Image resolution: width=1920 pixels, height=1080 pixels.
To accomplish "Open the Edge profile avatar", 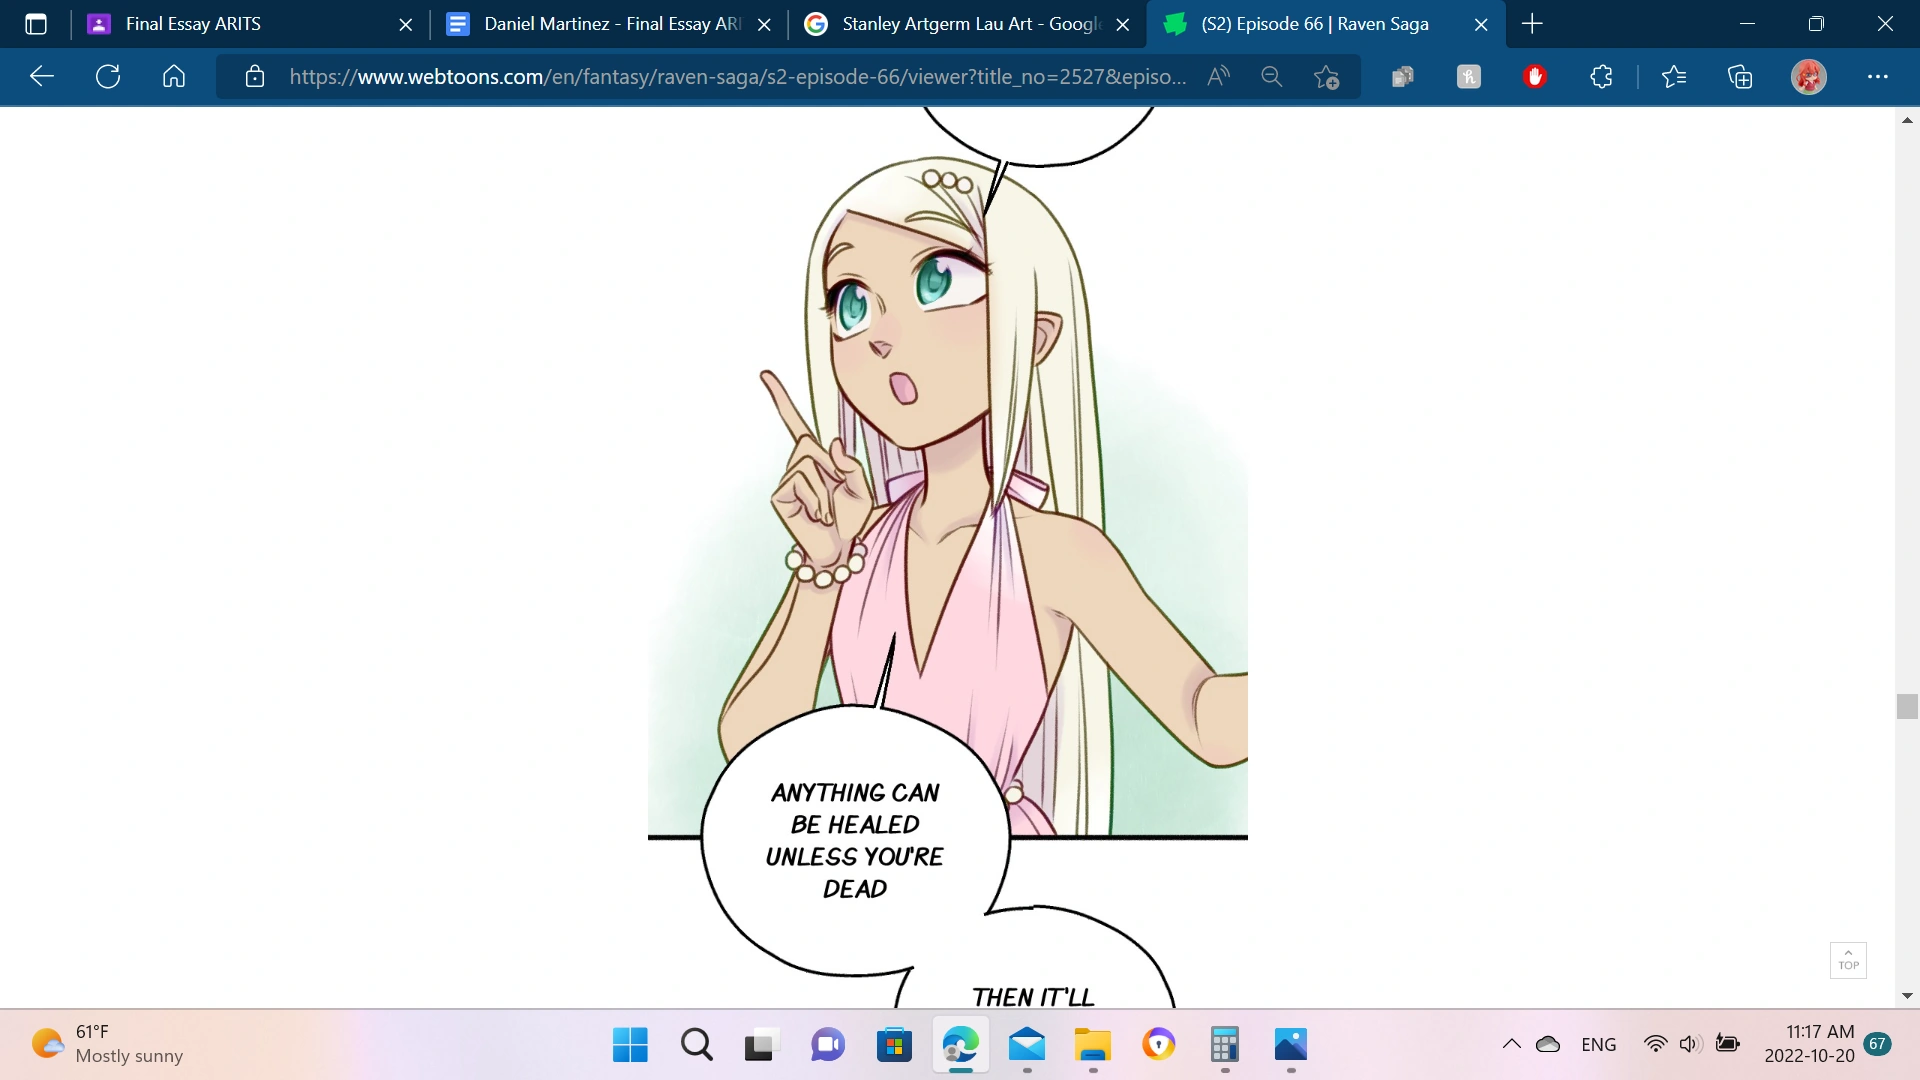I will tap(1808, 76).
